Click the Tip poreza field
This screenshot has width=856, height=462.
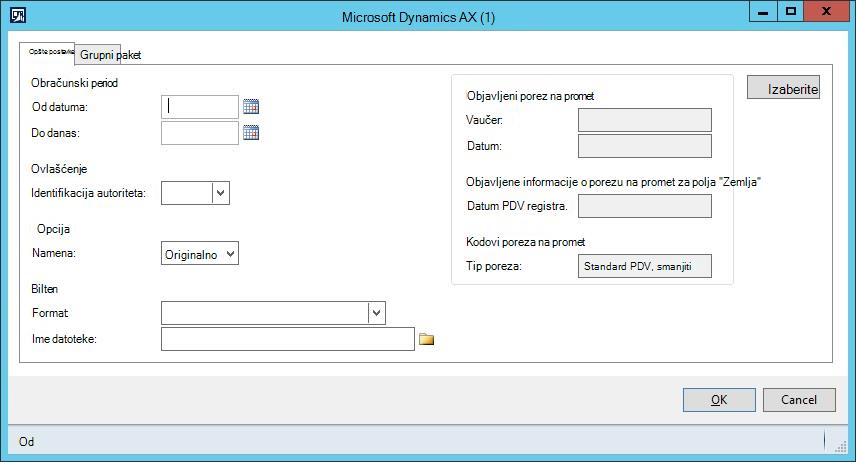[645, 266]
